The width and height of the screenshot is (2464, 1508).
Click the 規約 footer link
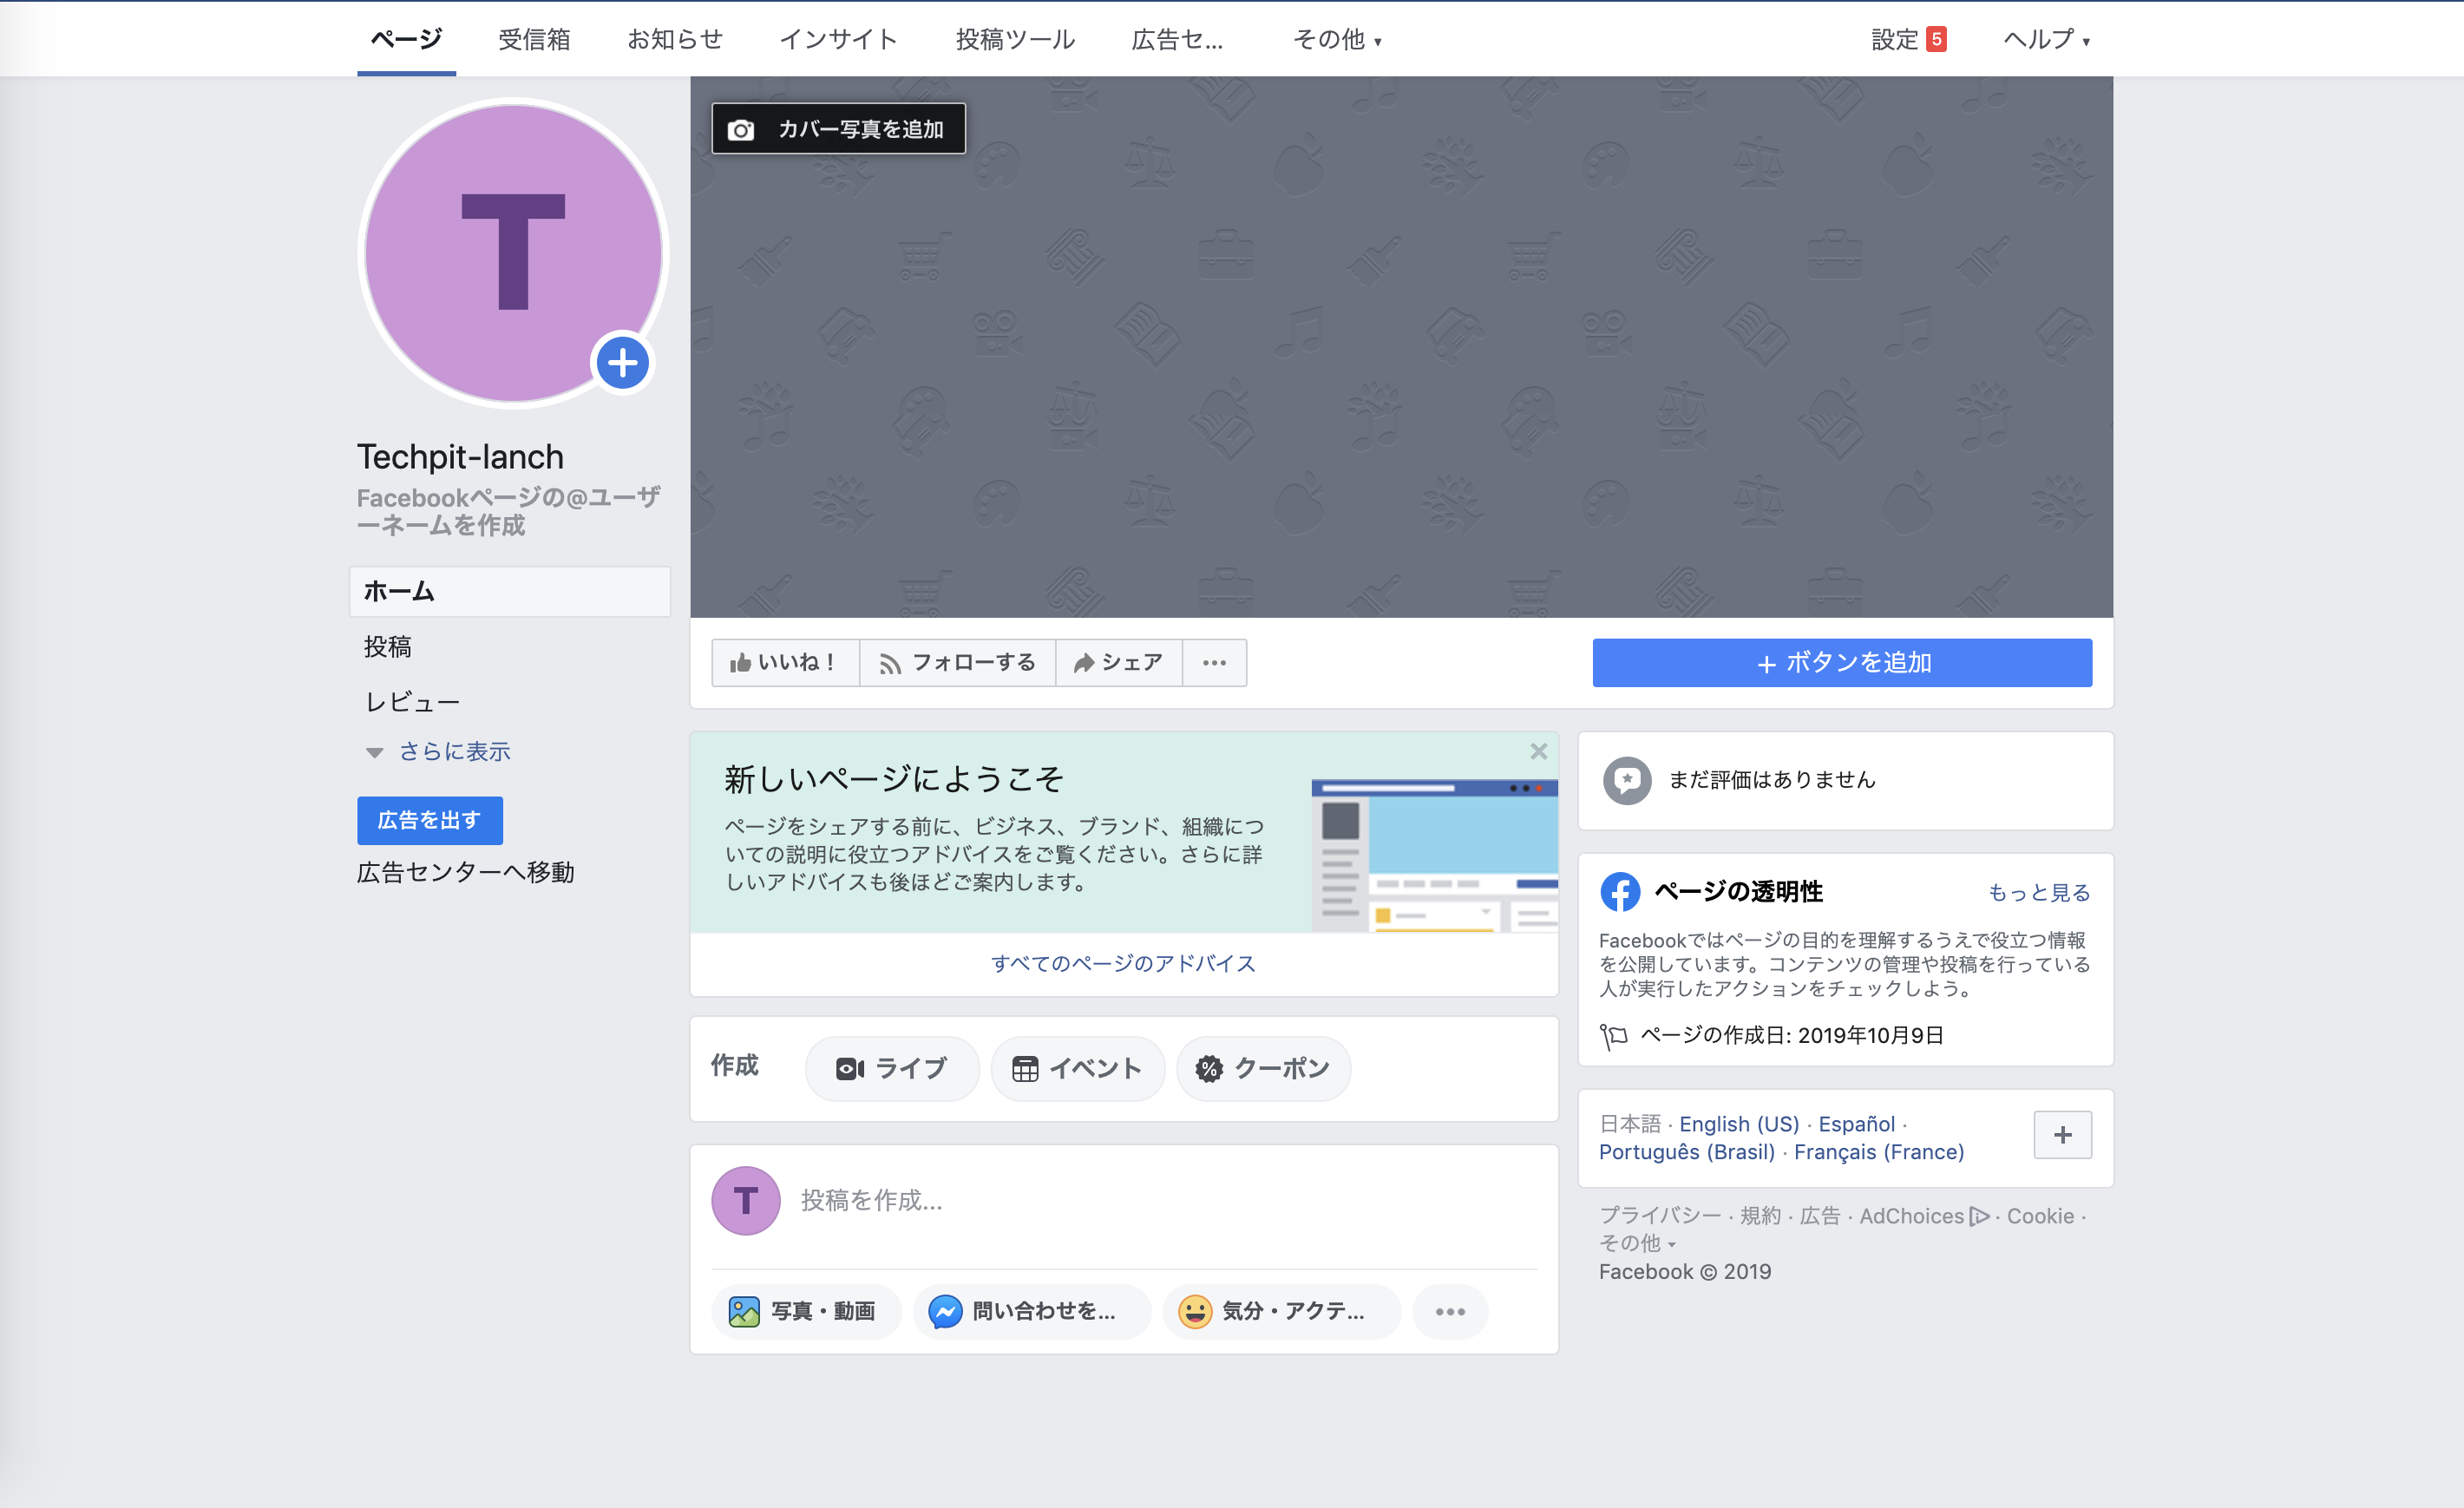point(1761,1216)
